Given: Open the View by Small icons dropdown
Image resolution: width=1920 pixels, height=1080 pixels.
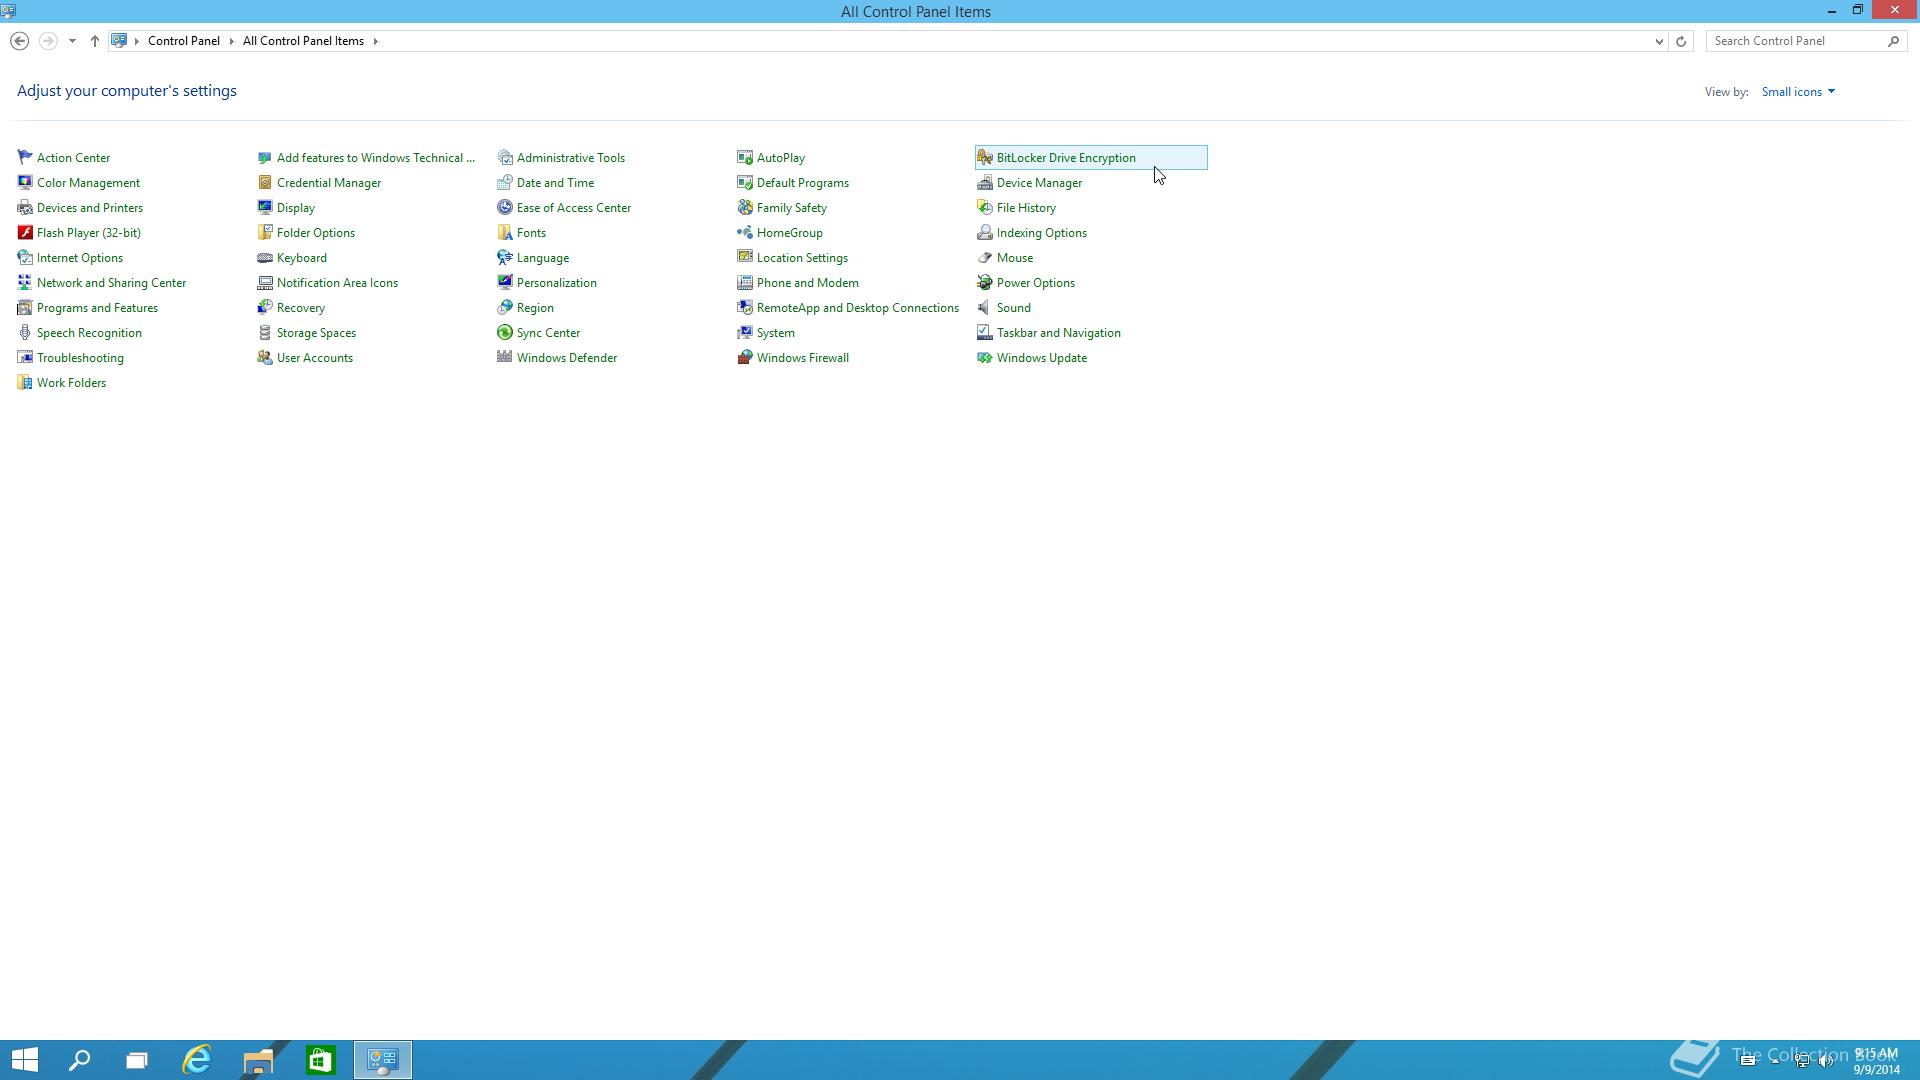Looking at the screenshot, I should 1798,91.
